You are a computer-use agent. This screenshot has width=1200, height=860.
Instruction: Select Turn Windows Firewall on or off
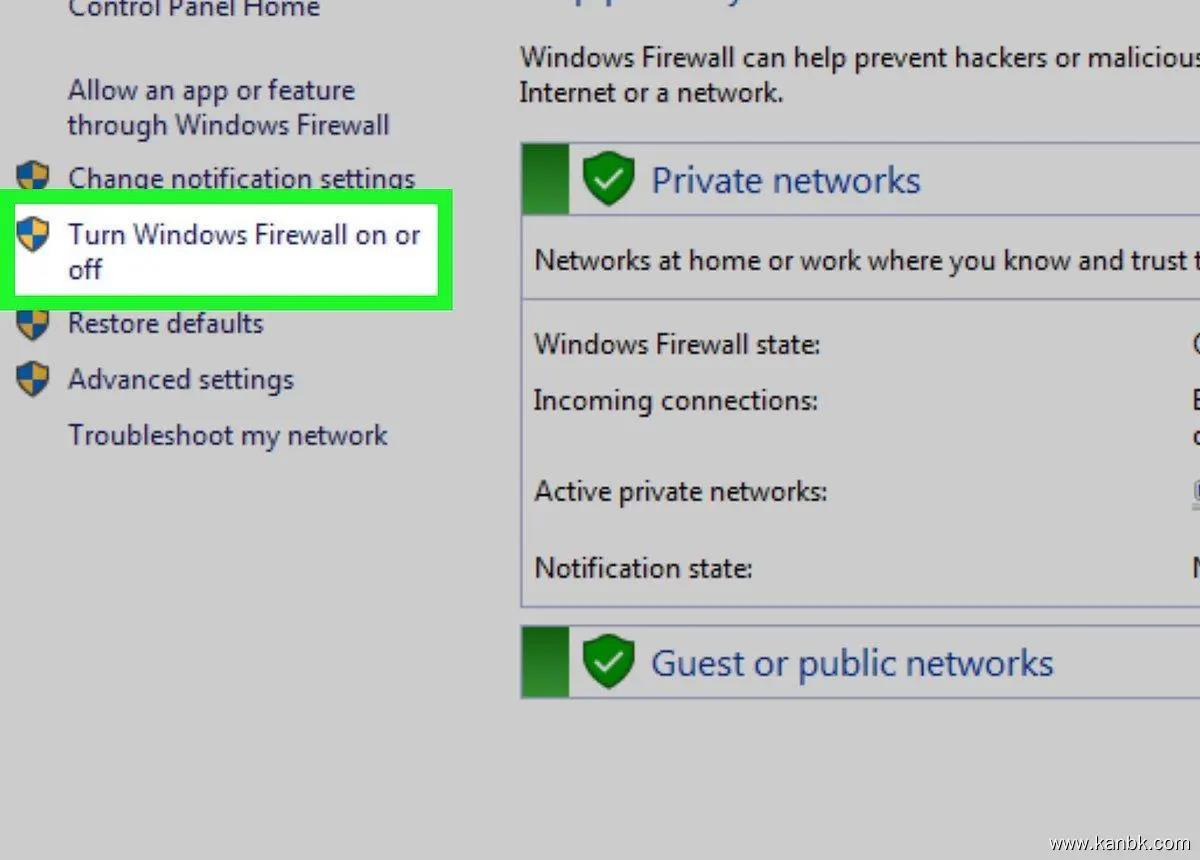(x=244, y=251)
